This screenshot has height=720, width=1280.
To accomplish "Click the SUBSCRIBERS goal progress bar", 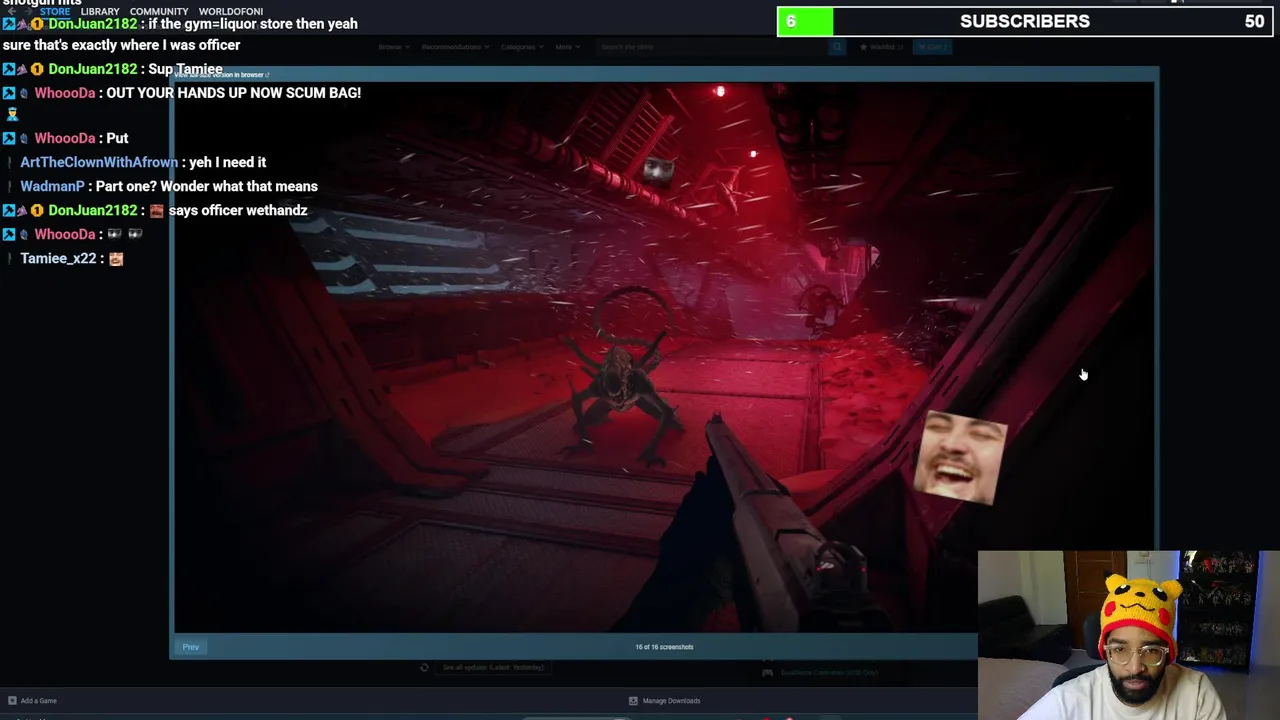I will click(1025, 21).
